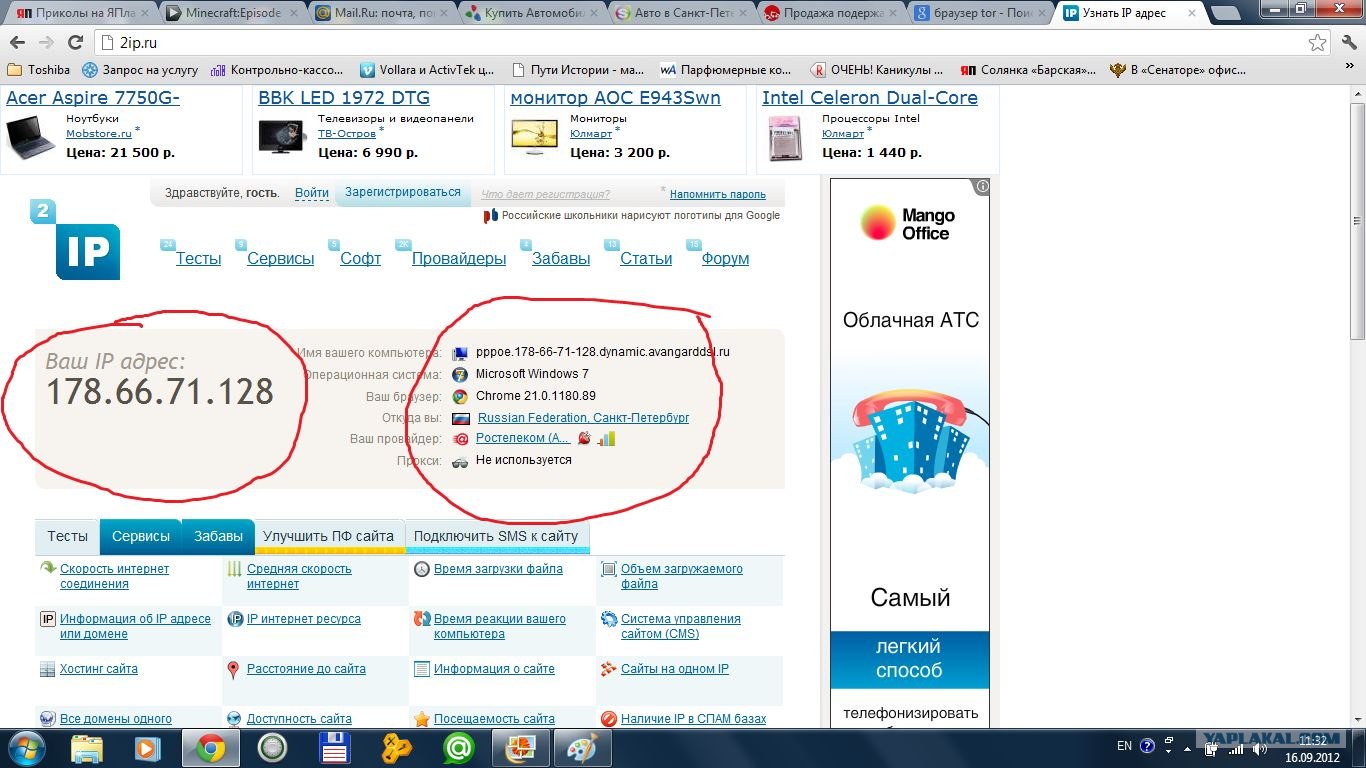Viewport: 1366px width, 768px height.
Task: Open the Toshiba bookmark folder
Action: click(x=39, y=70)
